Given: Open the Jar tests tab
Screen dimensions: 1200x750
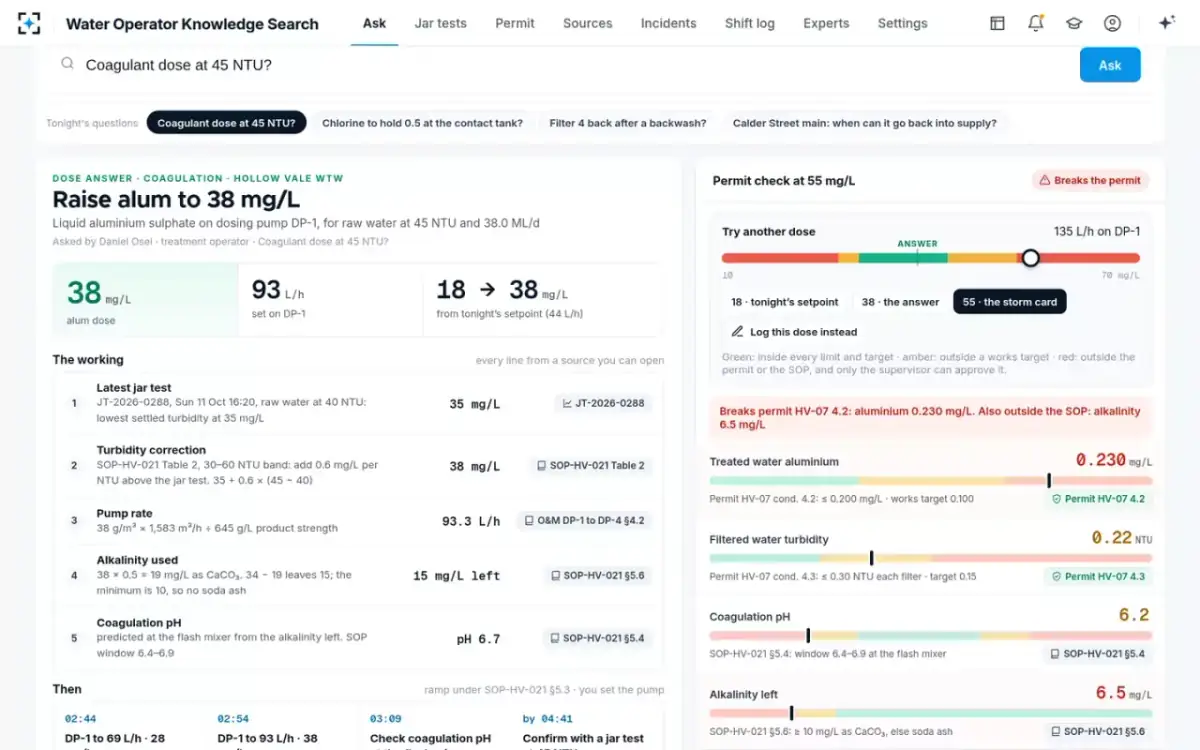Looking at the screenshot, I should pos(441,23).
